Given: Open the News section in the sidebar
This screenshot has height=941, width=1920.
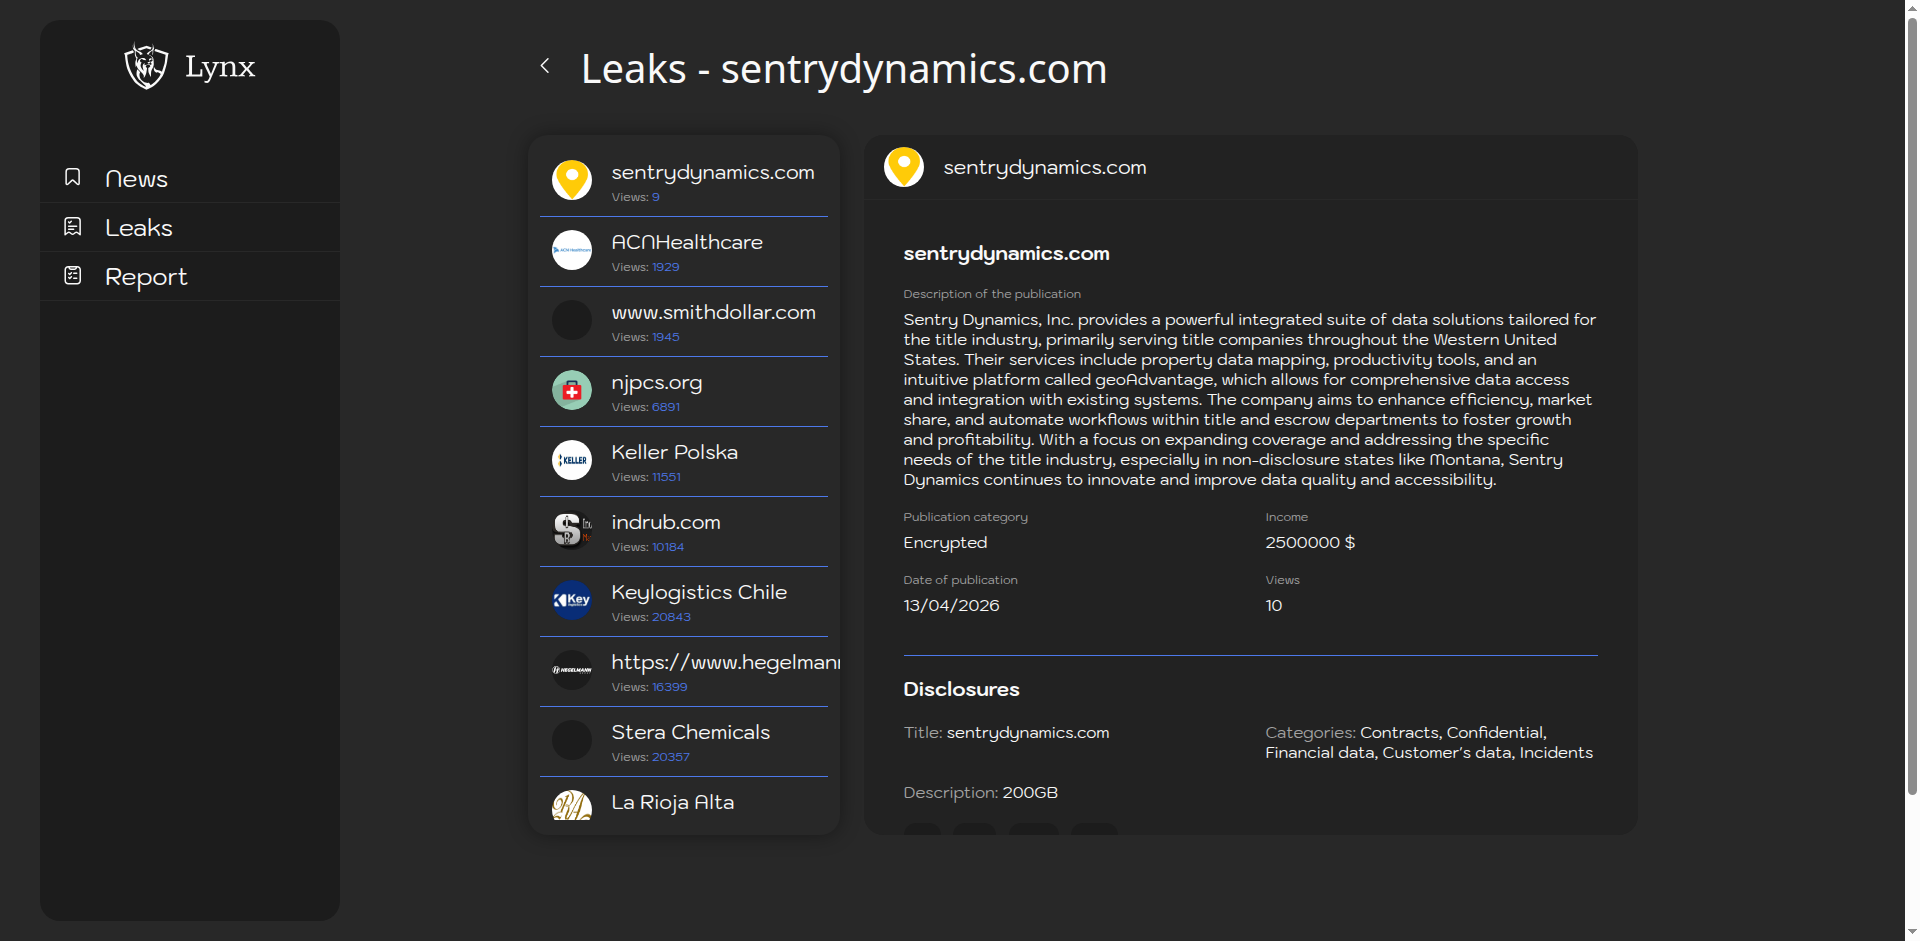Looking at the screenshot, I should coord(190,178).
